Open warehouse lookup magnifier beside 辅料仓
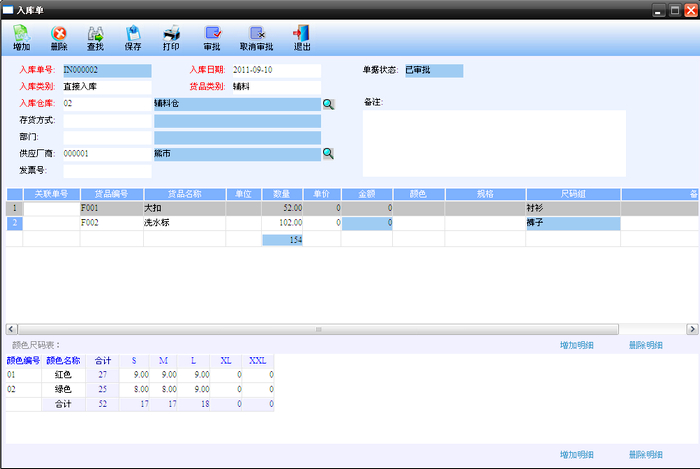The width and height of the screenshot is (700, 469). (x=328, y=103)
